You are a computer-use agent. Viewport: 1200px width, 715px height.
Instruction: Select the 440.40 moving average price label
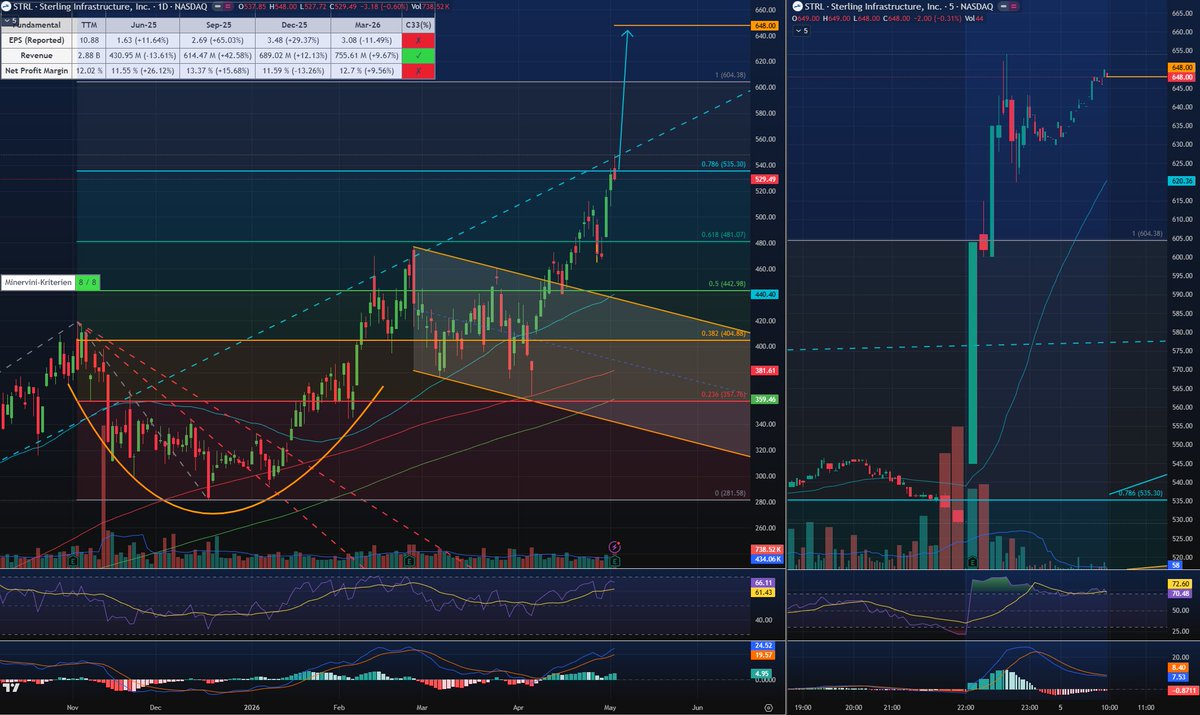[765, 296]
